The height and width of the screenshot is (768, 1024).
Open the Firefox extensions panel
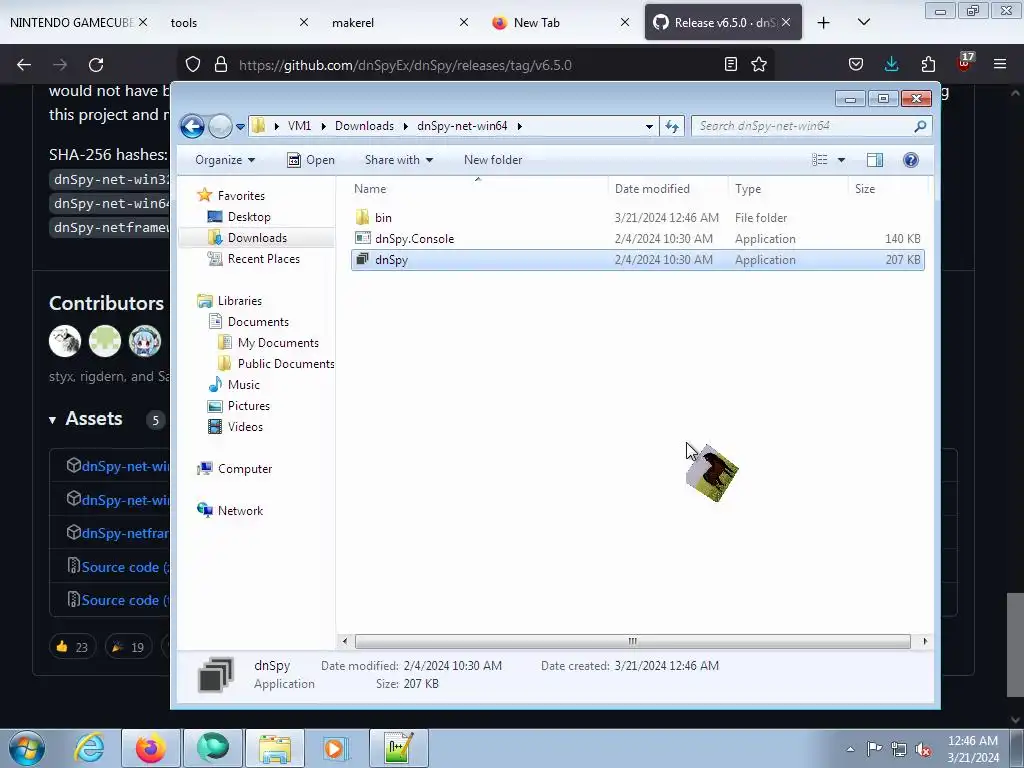928,64
